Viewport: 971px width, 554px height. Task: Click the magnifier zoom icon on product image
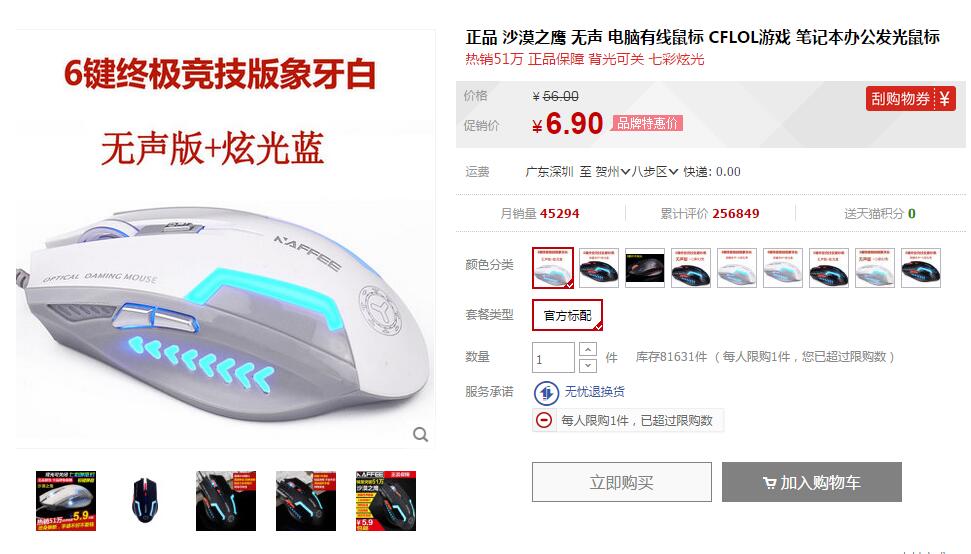[420, 435]
